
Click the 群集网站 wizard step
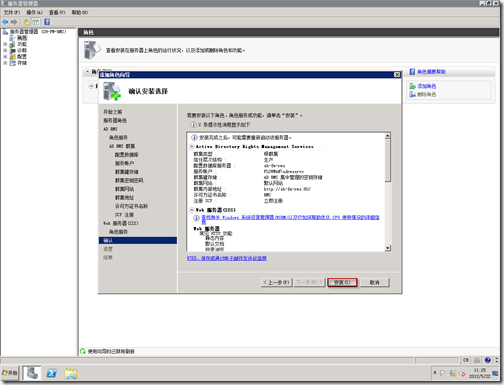(124, 189)
